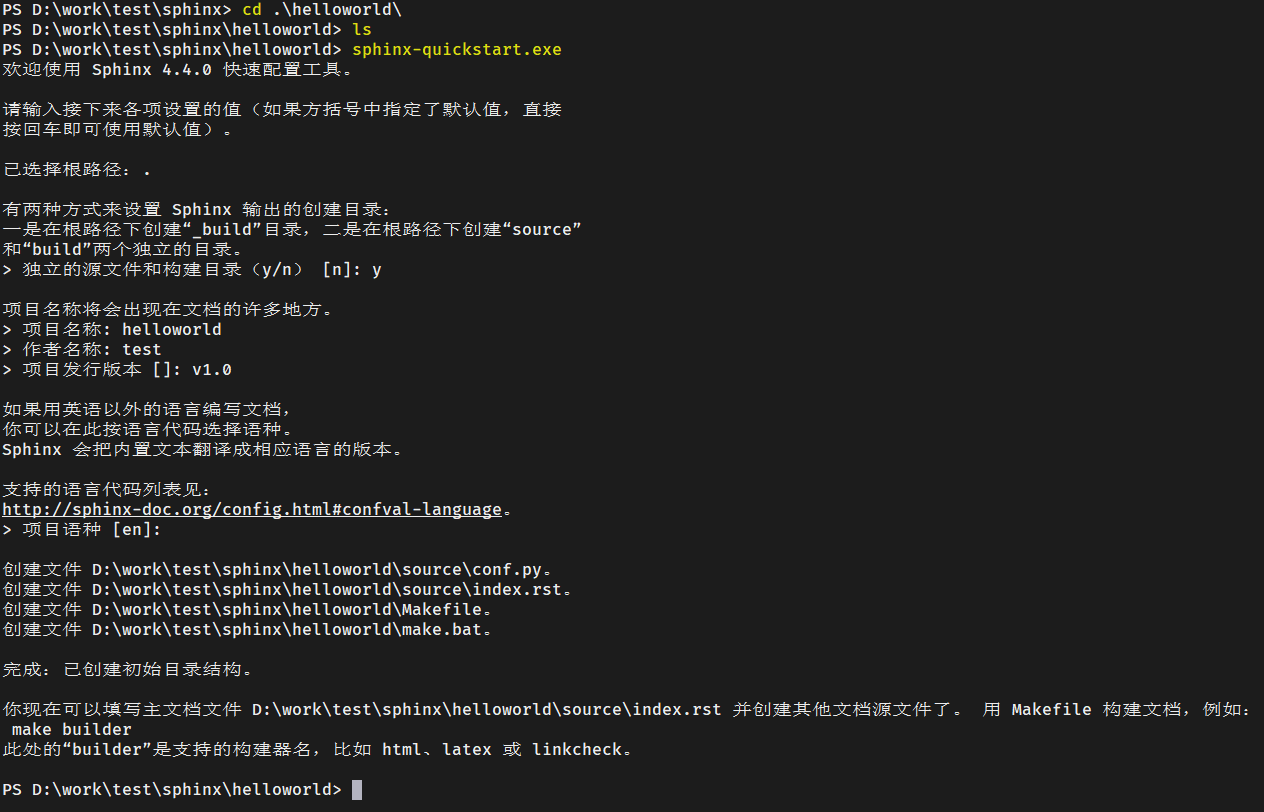Click the selected root path line
The height and width of the screenshot is (812, 1264).
tap(77, 170)
